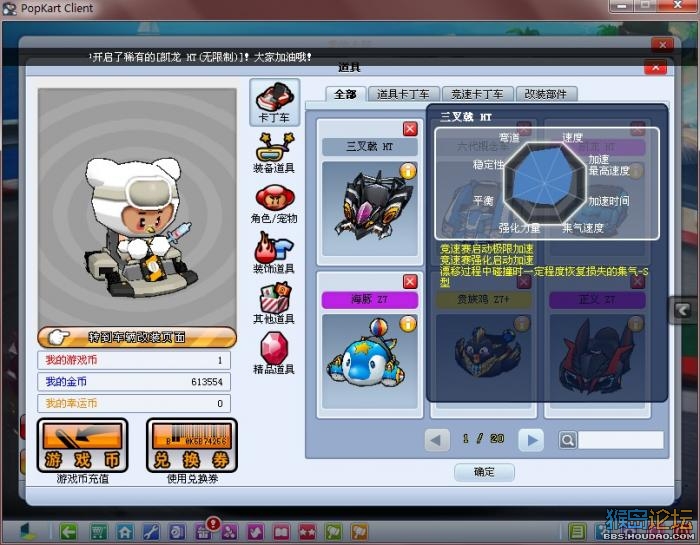The width and height of the screenshot is (700, 545).
Task: Show info for the 海豚 Z7 kart
Action: (408, 324)
